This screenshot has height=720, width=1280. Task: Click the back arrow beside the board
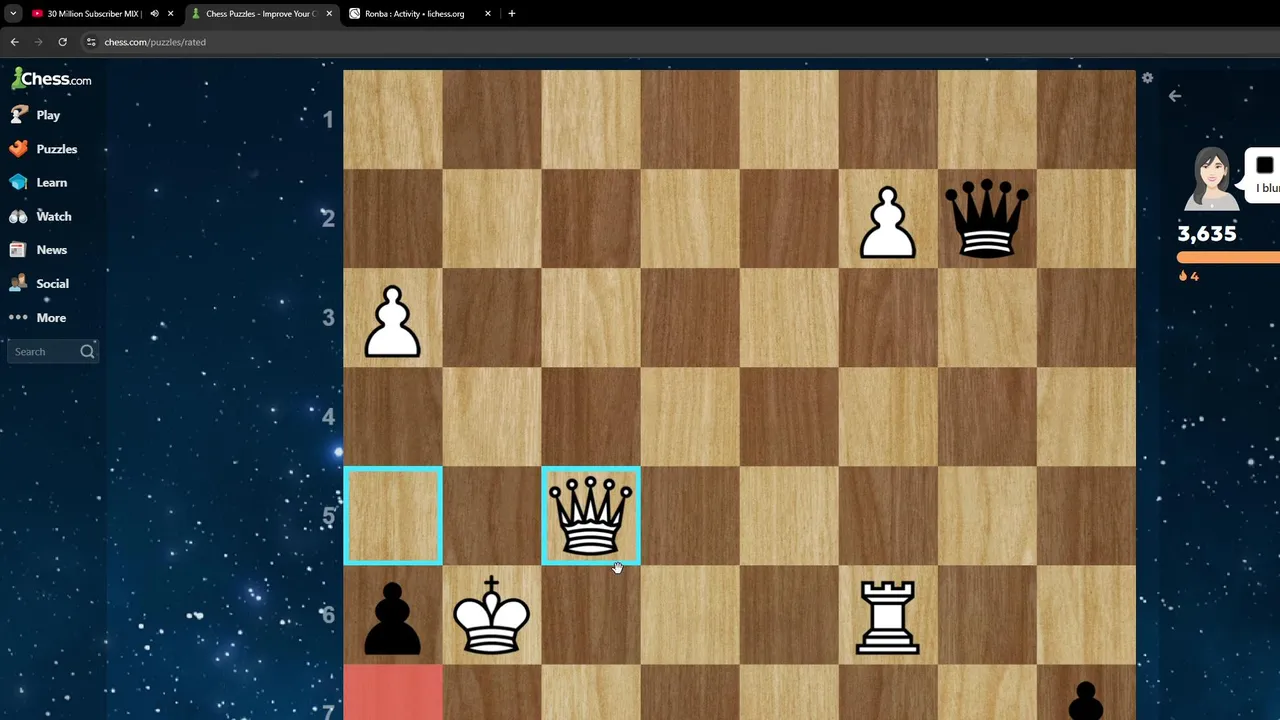pos(1175,96)
